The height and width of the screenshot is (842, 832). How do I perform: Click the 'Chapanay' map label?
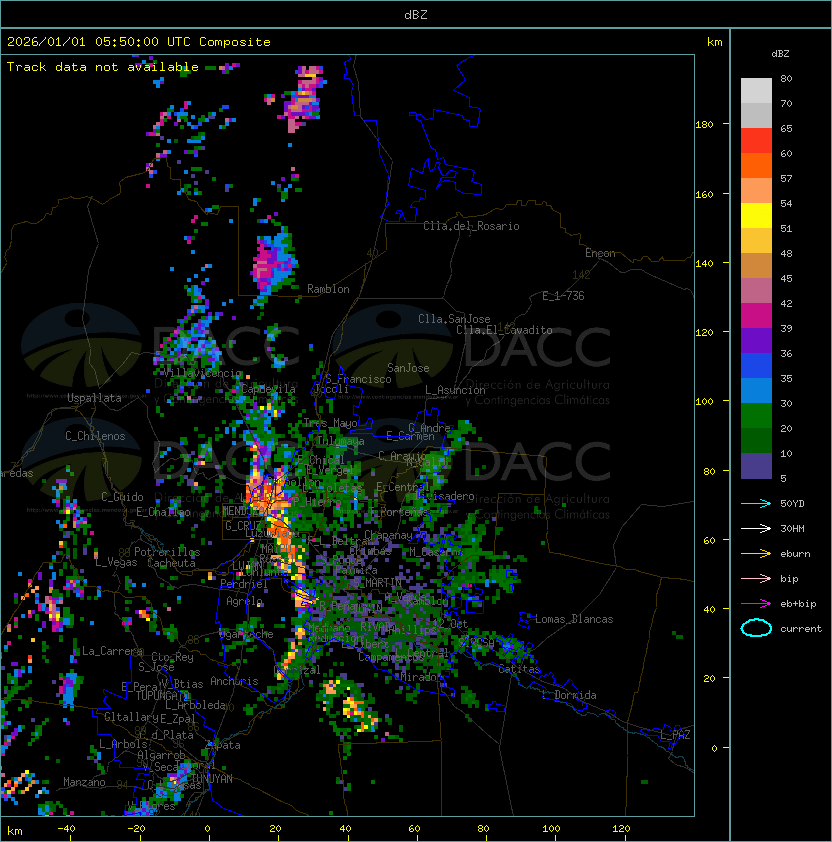(x=388, y=535)
